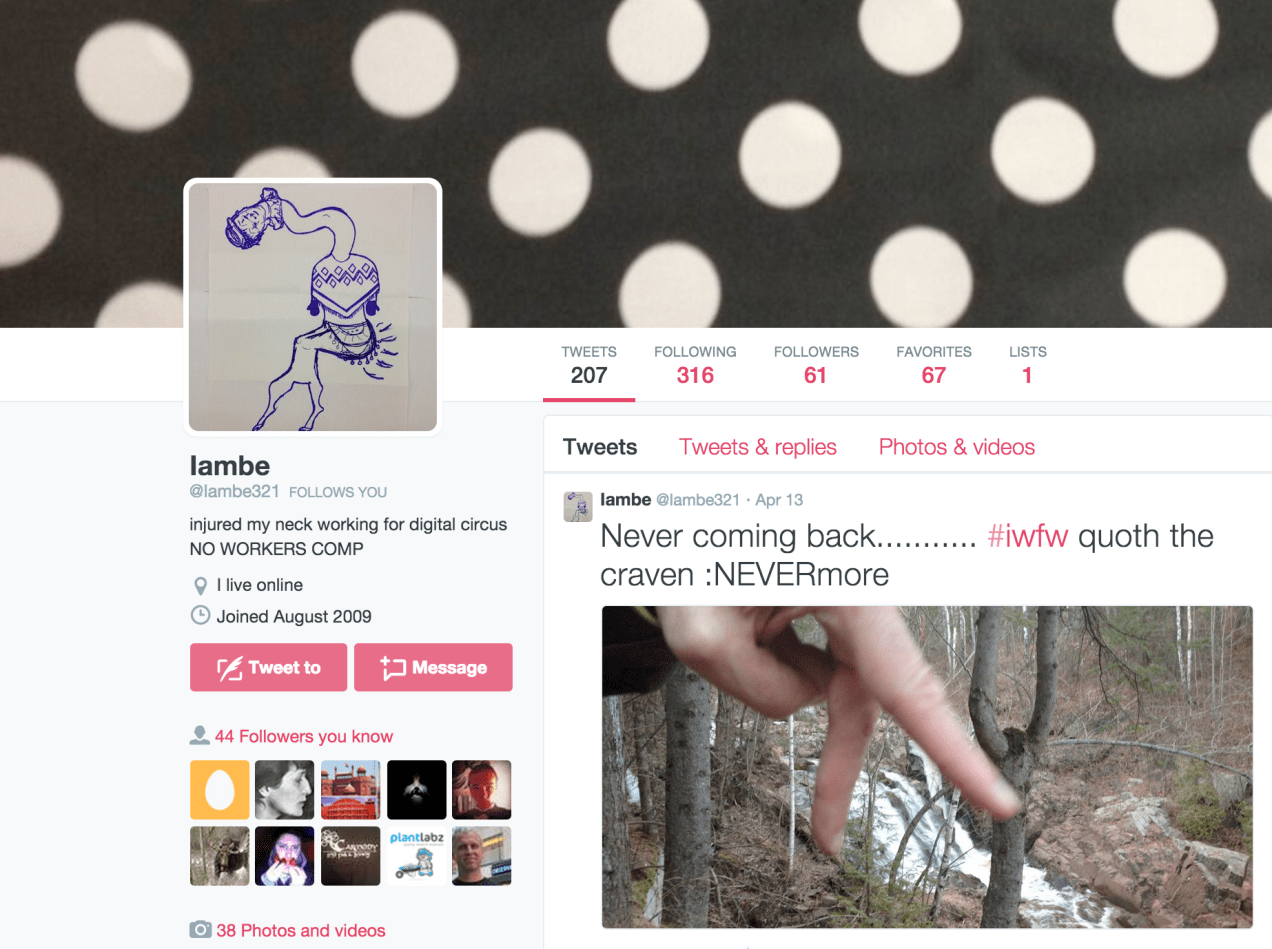
Task: Open the waterfall hand photo in tweet
Action: [927, 767]
